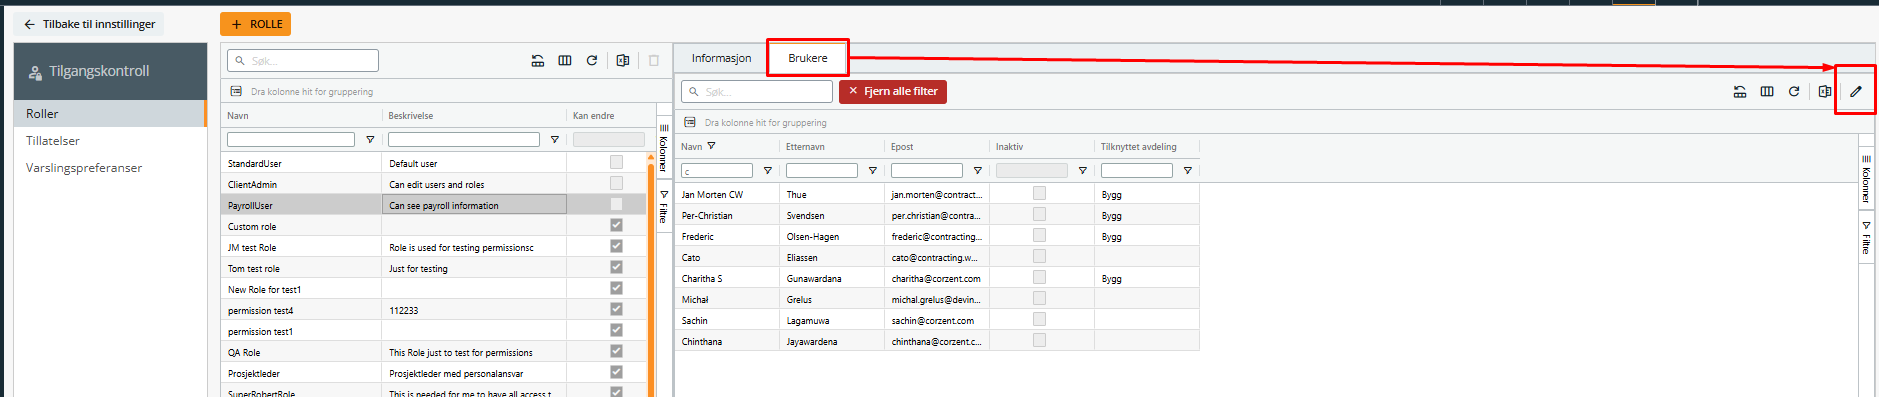This screenshot has height=397, width=1879.
Task: Refresh the users grid
Action: pyautogui.click(x=1794, y=91)
